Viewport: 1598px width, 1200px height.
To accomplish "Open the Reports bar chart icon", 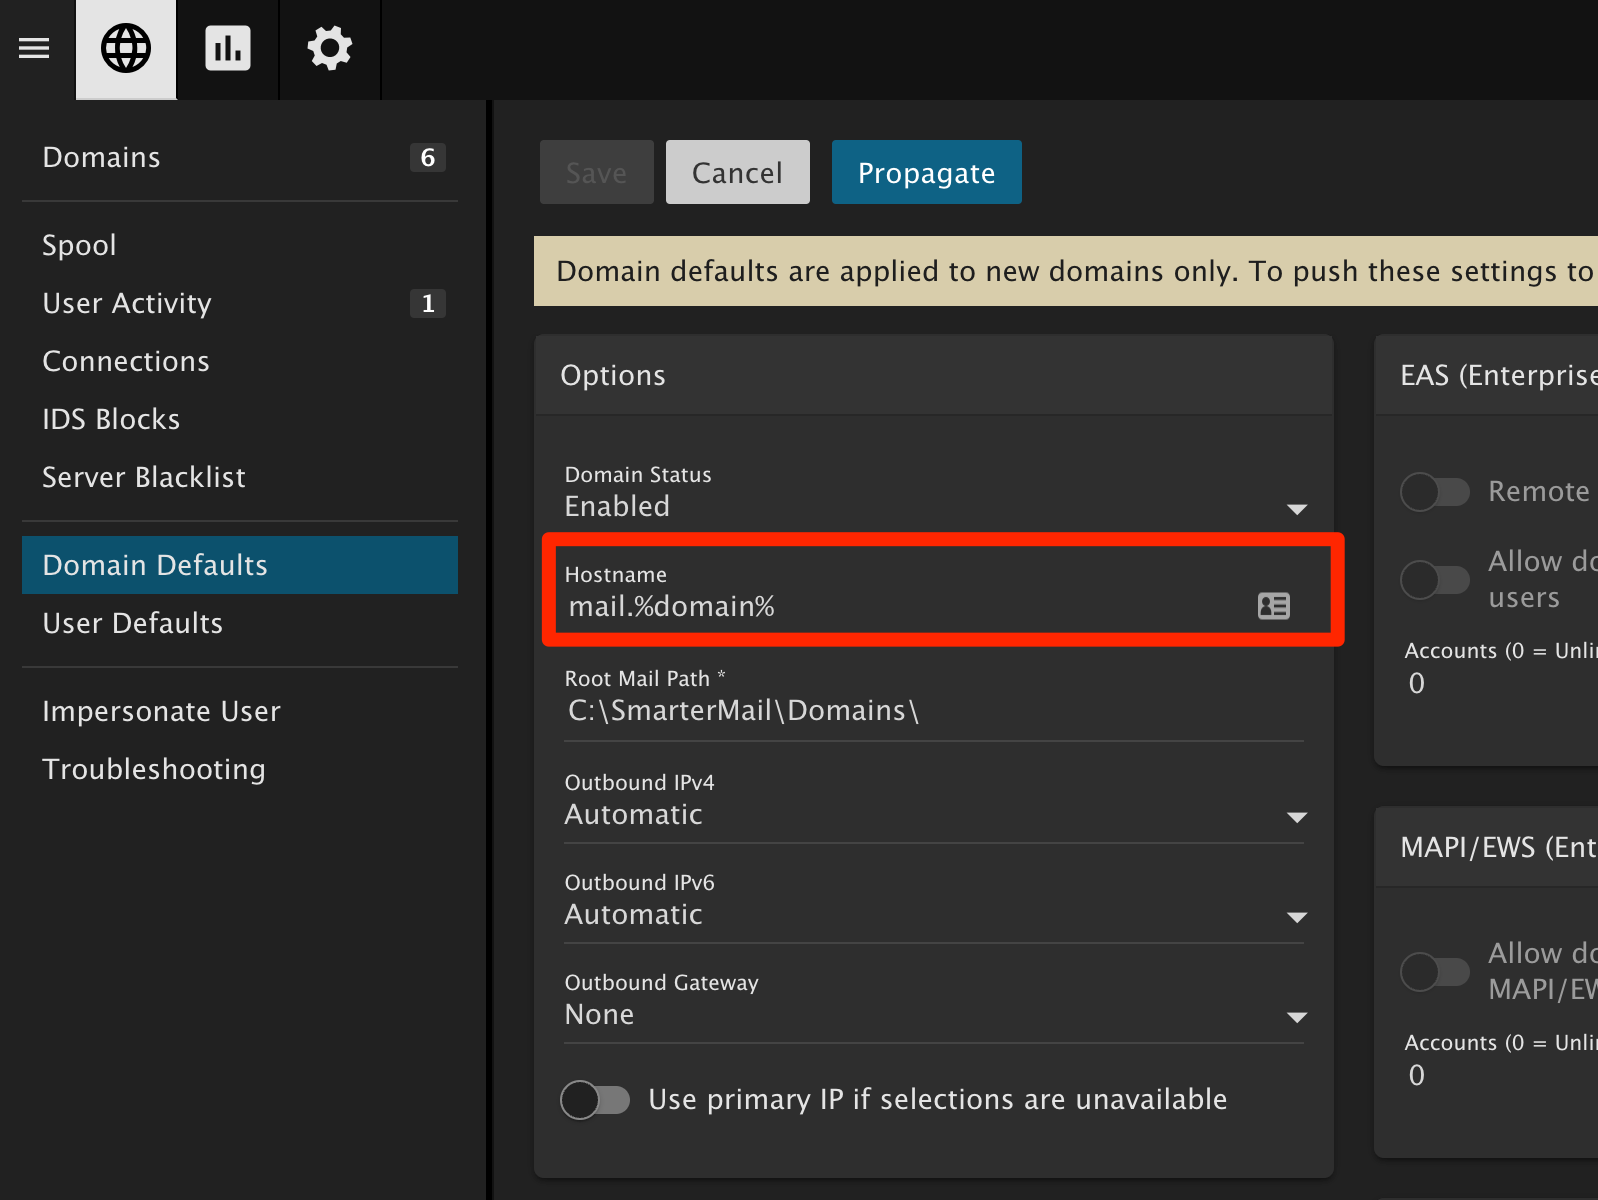I will (x=228, y=48).
